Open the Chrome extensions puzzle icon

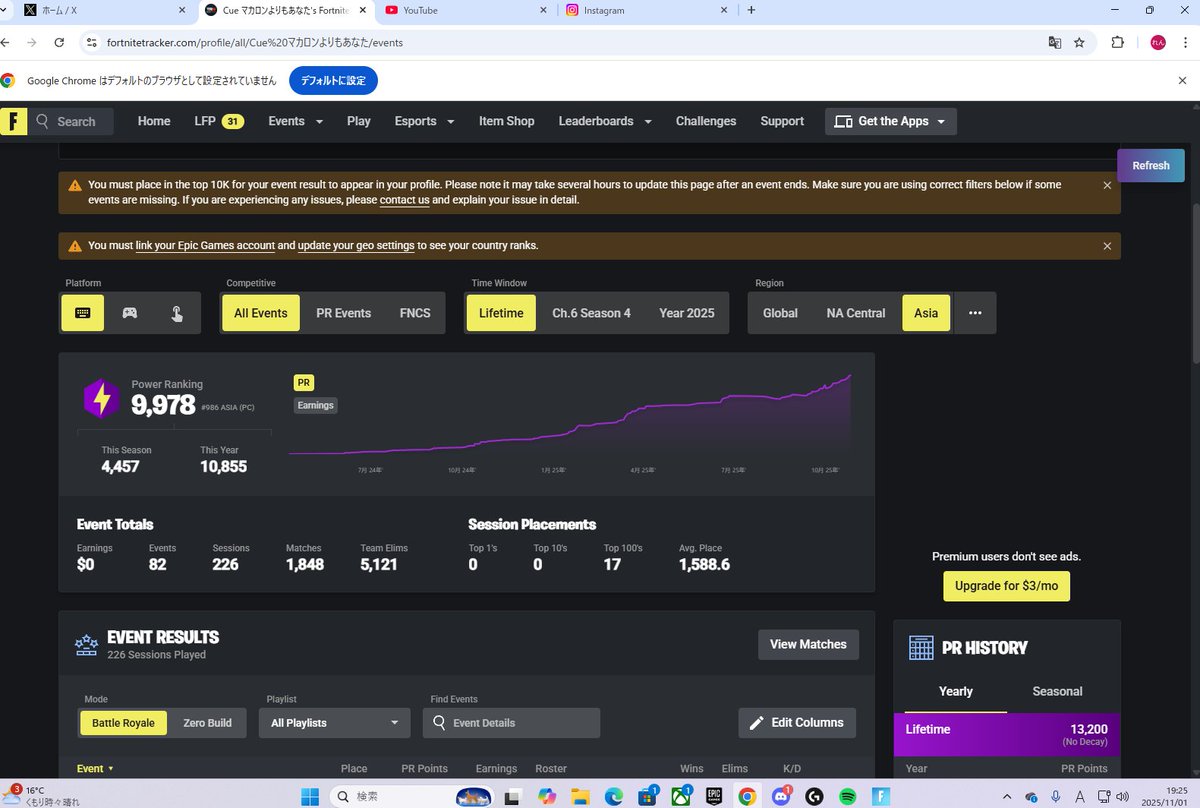(x=1118, y=43)
